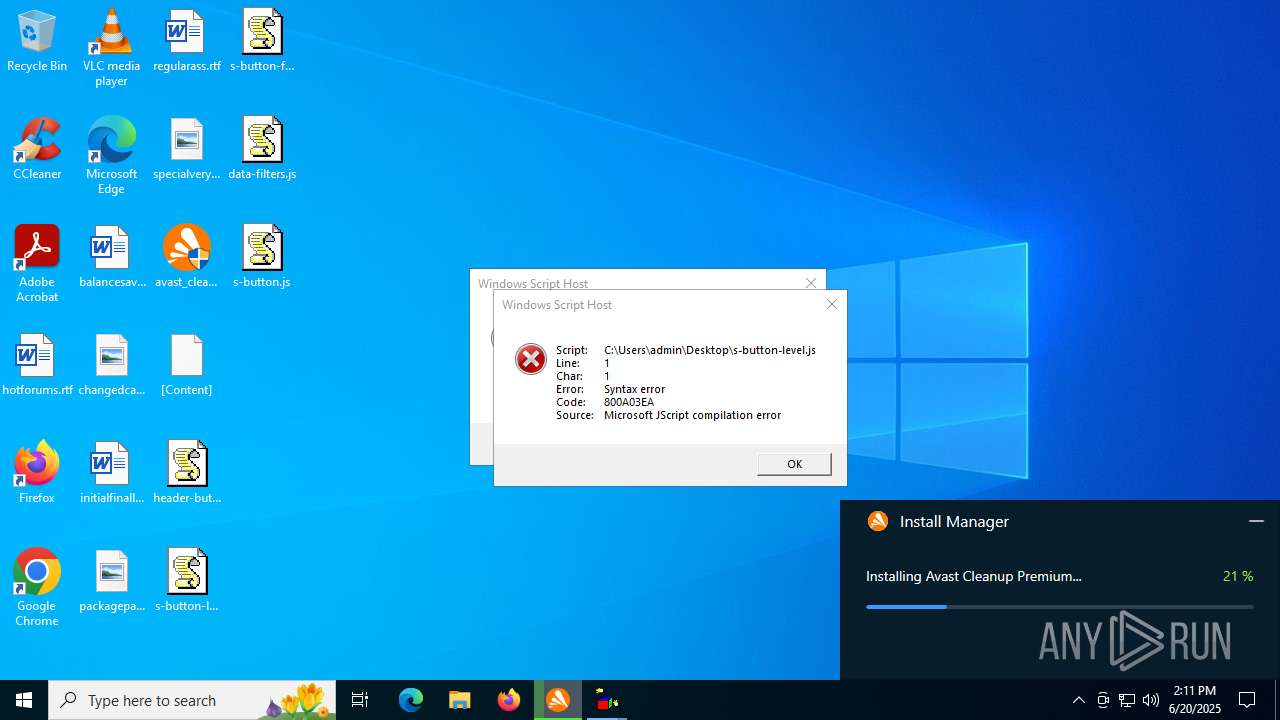Launch Edge from the taskbar
1280x720 pixels.
tap(411, 700)
